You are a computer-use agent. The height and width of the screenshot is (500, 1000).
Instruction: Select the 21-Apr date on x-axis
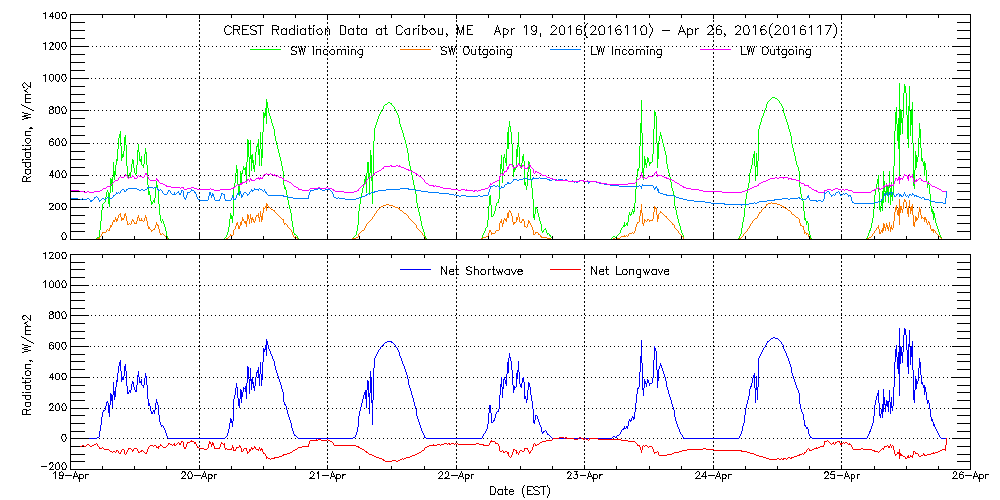328,478
